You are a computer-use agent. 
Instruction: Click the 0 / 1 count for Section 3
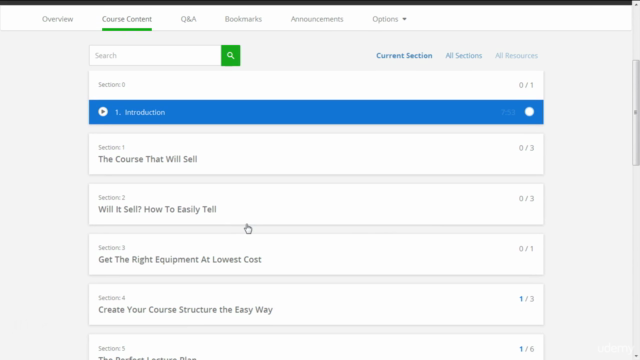coord(526,249)
